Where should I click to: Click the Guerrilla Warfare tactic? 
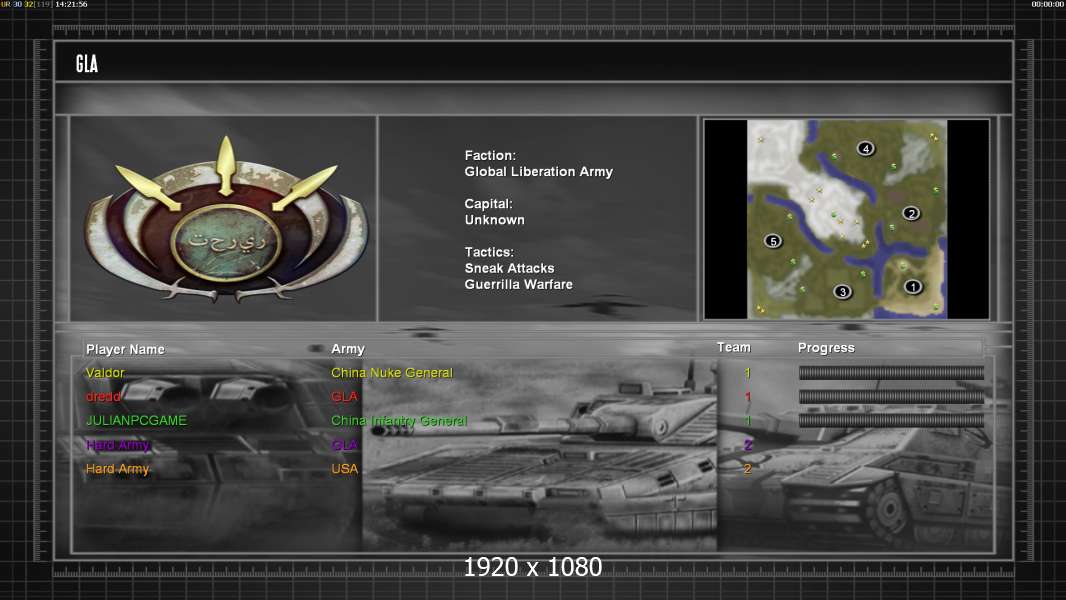[519, 285]
